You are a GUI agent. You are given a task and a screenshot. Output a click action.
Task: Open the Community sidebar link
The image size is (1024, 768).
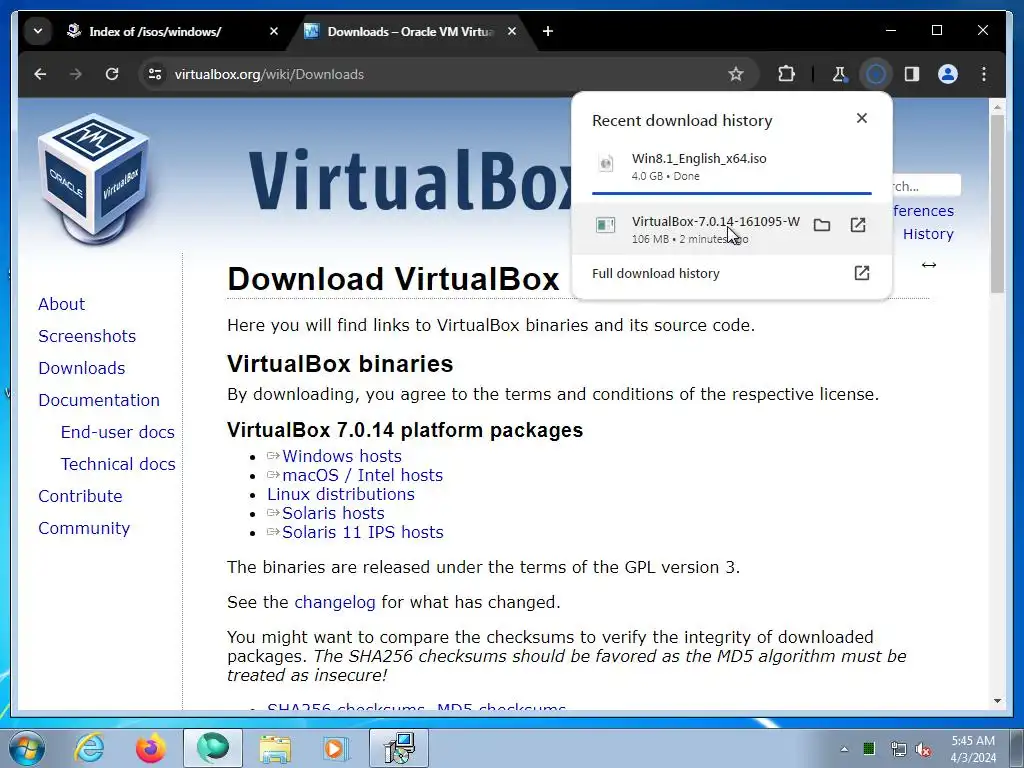(x=84, y=528)
